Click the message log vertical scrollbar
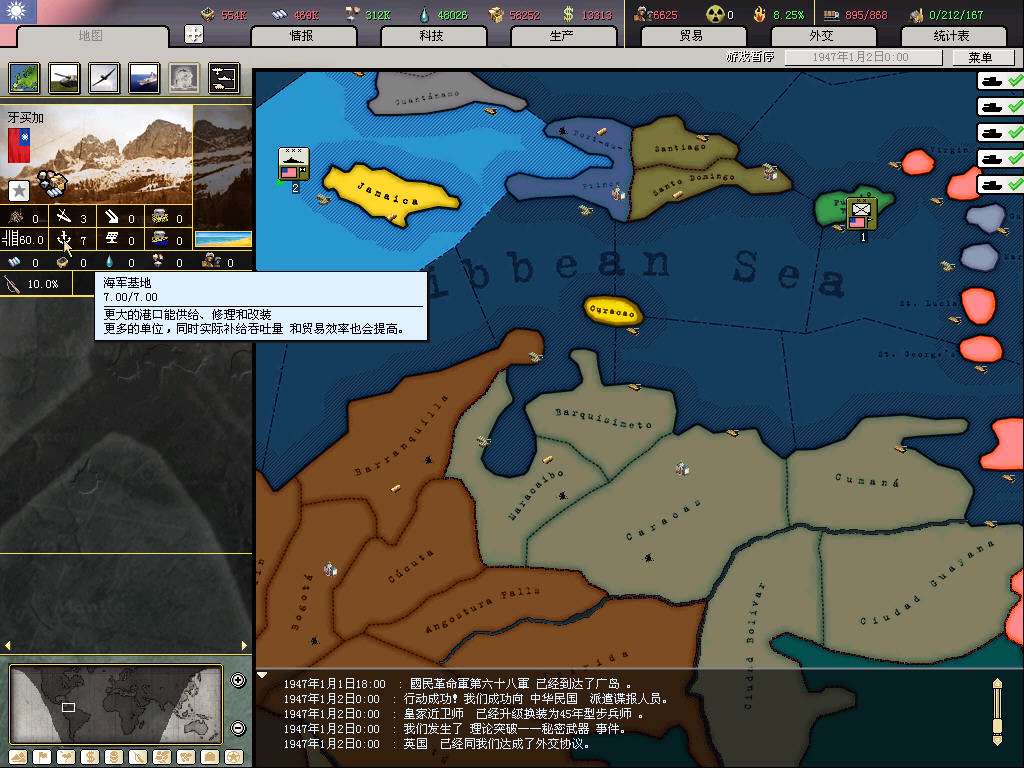Image resolution: width=1024 pixels, height=768 pixels. point(996,711)
